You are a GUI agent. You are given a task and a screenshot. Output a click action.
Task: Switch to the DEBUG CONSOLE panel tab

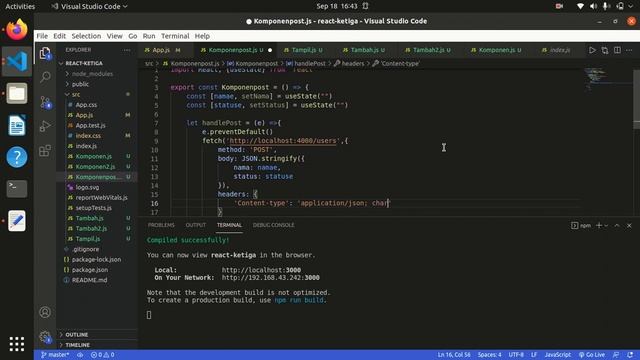coord(273,225)
